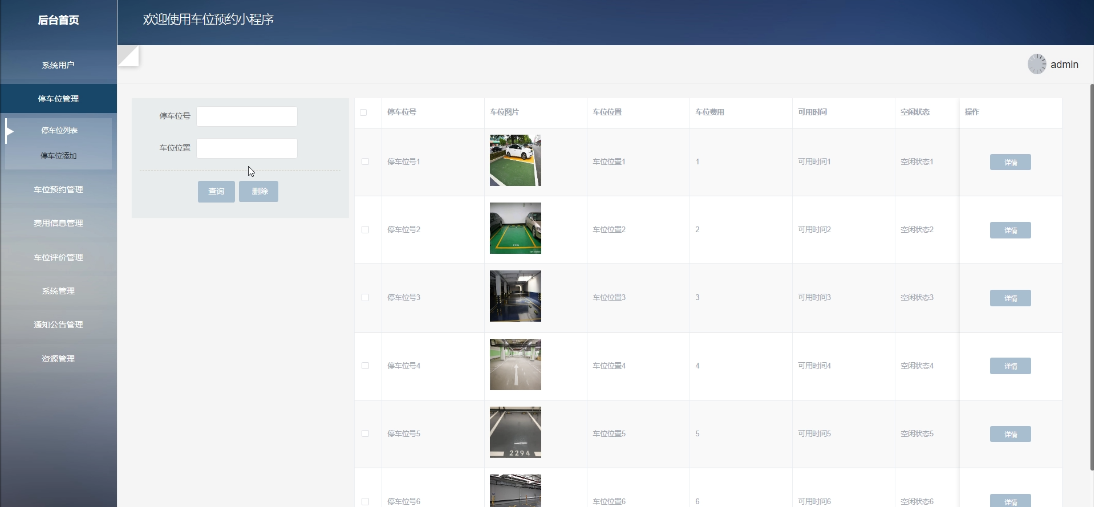Open the dark garage corridor thumbnail, row 3

tap(516, 296)
